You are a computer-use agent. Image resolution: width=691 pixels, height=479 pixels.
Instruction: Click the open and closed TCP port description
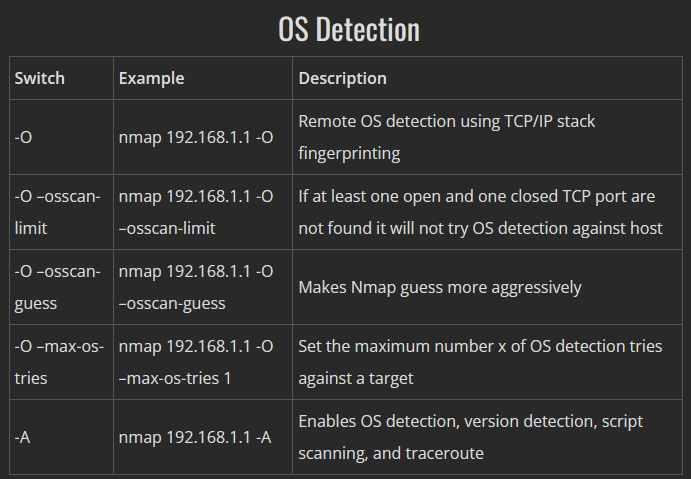click(480, 212)
